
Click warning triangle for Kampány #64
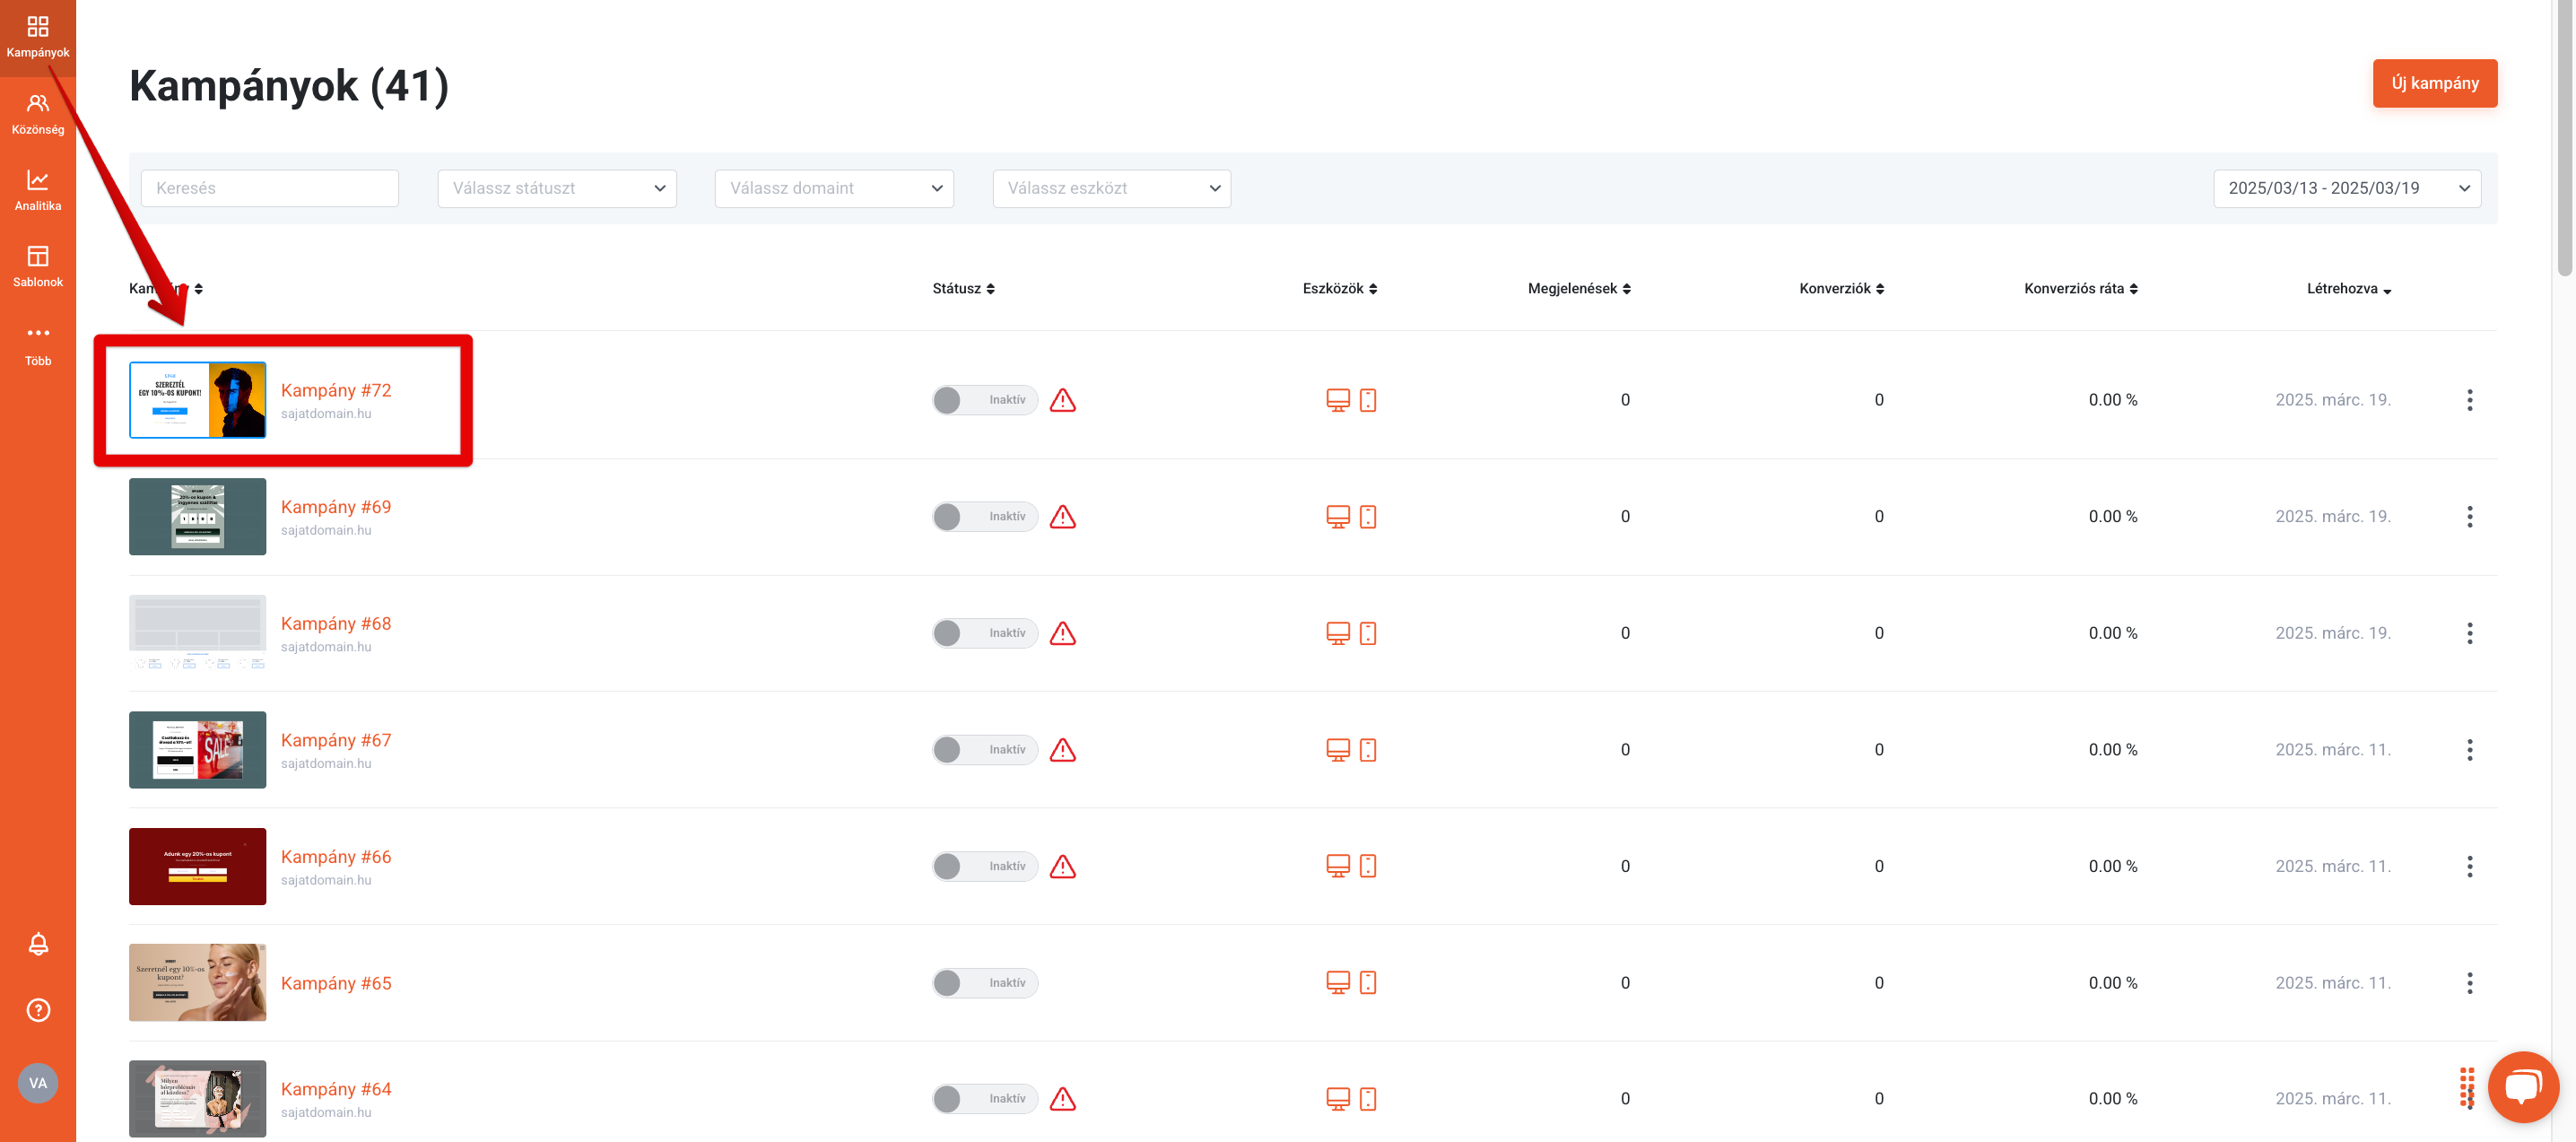point(1063,1099)
